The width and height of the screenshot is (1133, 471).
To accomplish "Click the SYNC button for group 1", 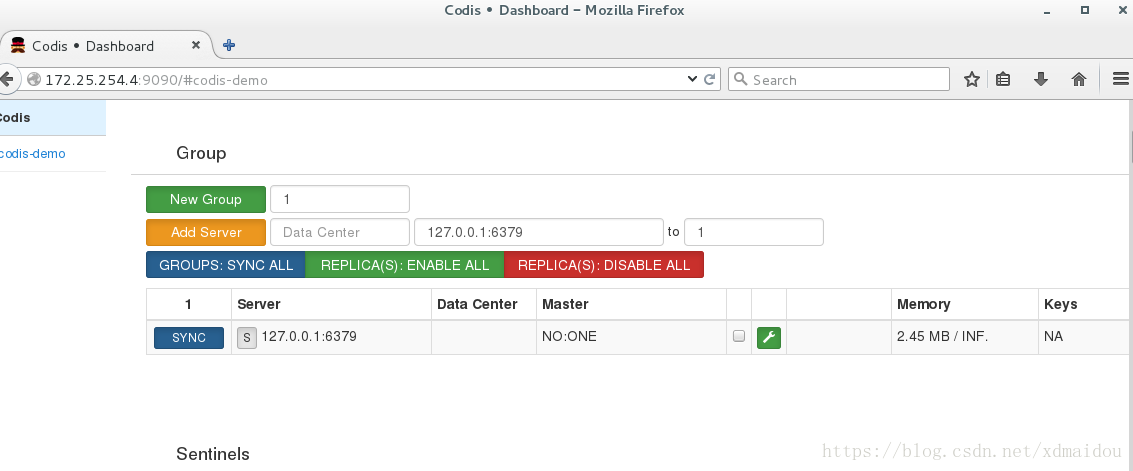I will (x=189, y=337).
